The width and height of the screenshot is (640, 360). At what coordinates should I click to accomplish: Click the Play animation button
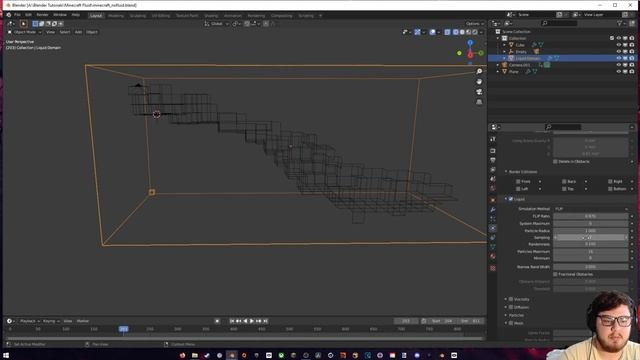pos(252,321)
